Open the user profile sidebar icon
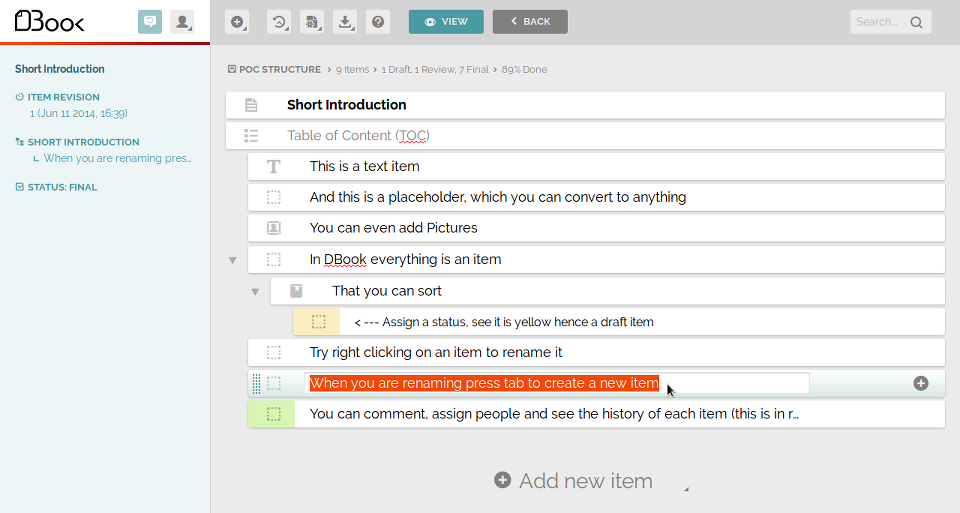The height and width of the screenshot is (513, 960). point(182,22)
